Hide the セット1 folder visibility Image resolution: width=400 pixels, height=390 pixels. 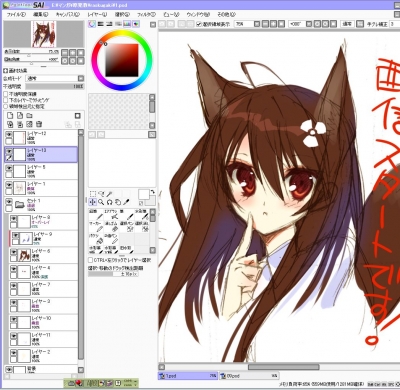pos(9,201)
